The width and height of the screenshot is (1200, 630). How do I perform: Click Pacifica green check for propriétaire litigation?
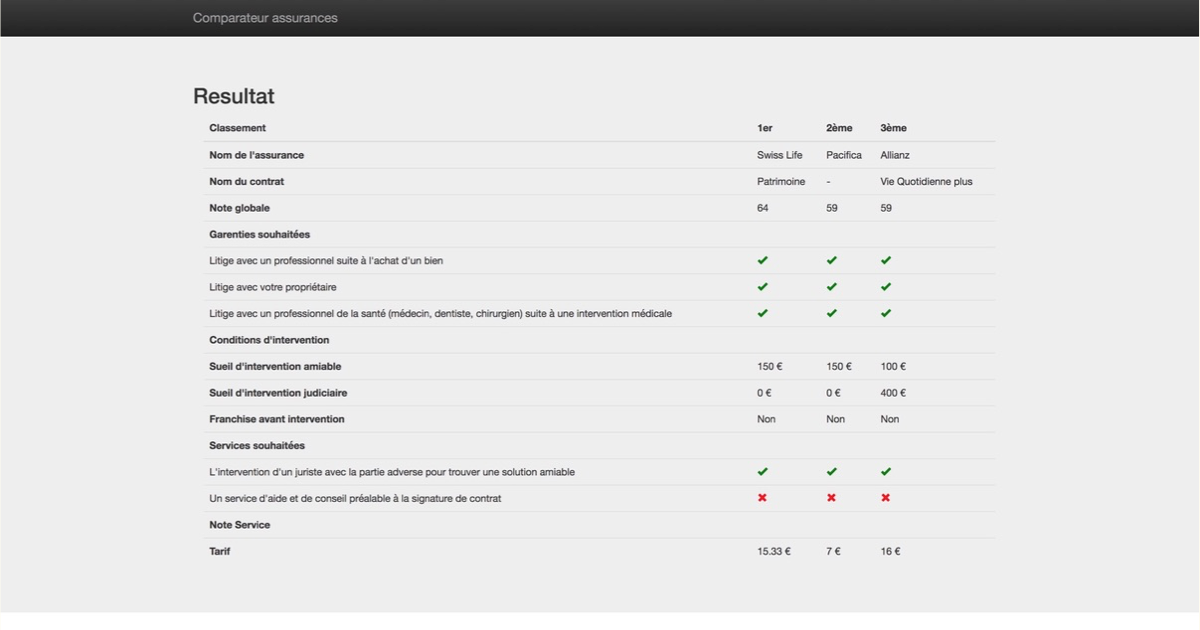[x=832, y=287]
